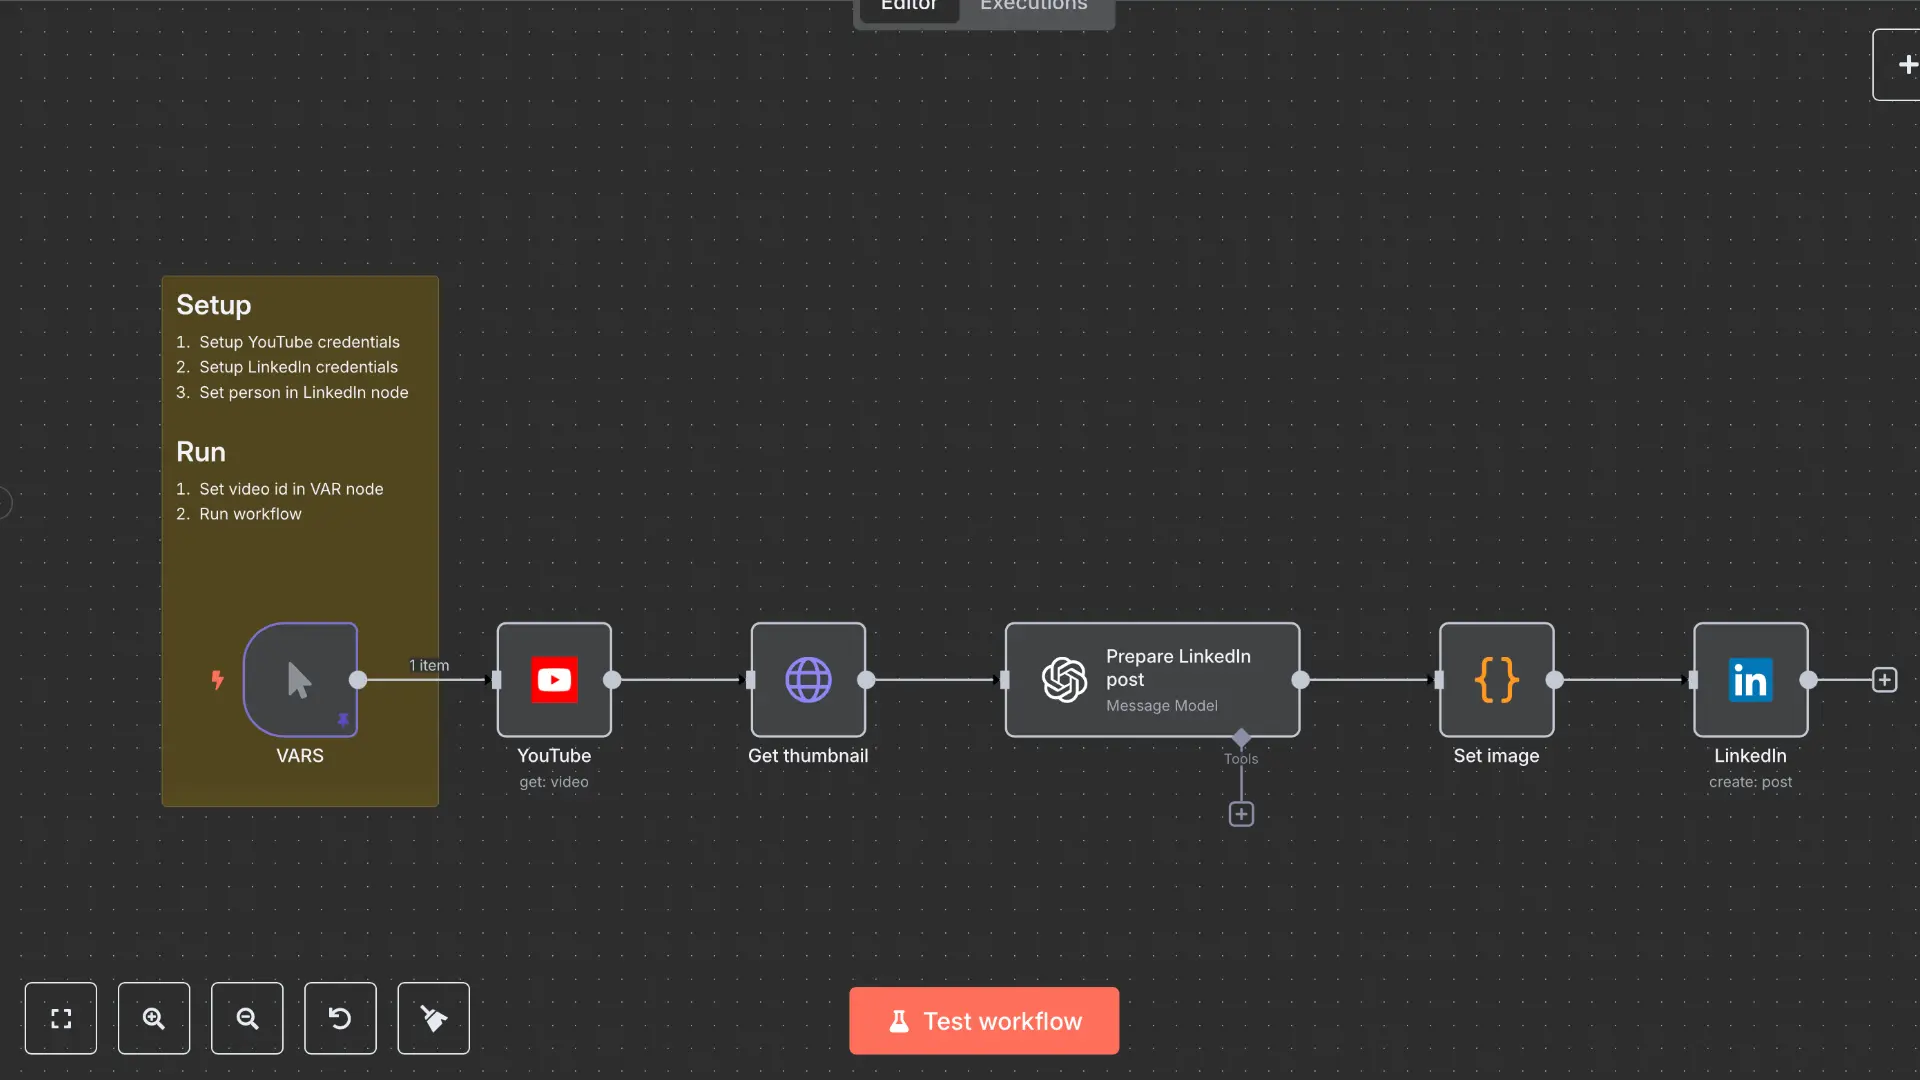This screenshot has width=1920, height=1080.
Task: Select the yellow Setup sticky note
Action: [300, 570]
